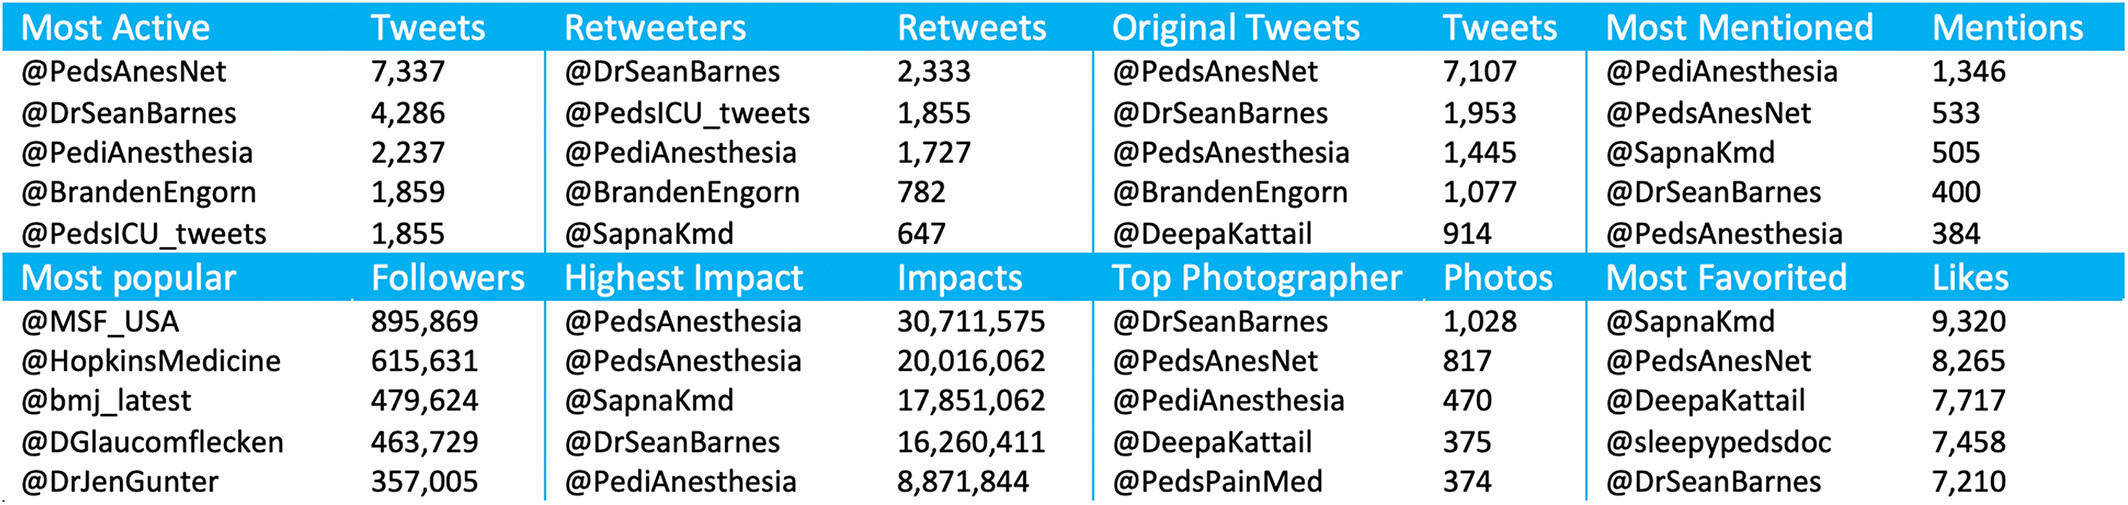Select the 30,711,575 impacts value
Viewport: 2128px width, 505px height.
click(971, 322)
